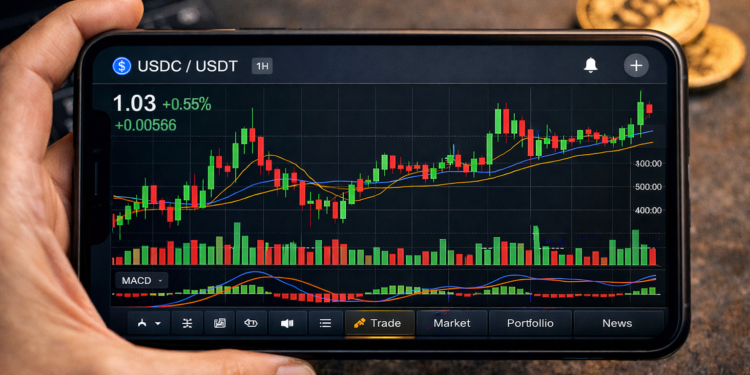Tap the USDC / USDT pair title

(x=188, y=66)
